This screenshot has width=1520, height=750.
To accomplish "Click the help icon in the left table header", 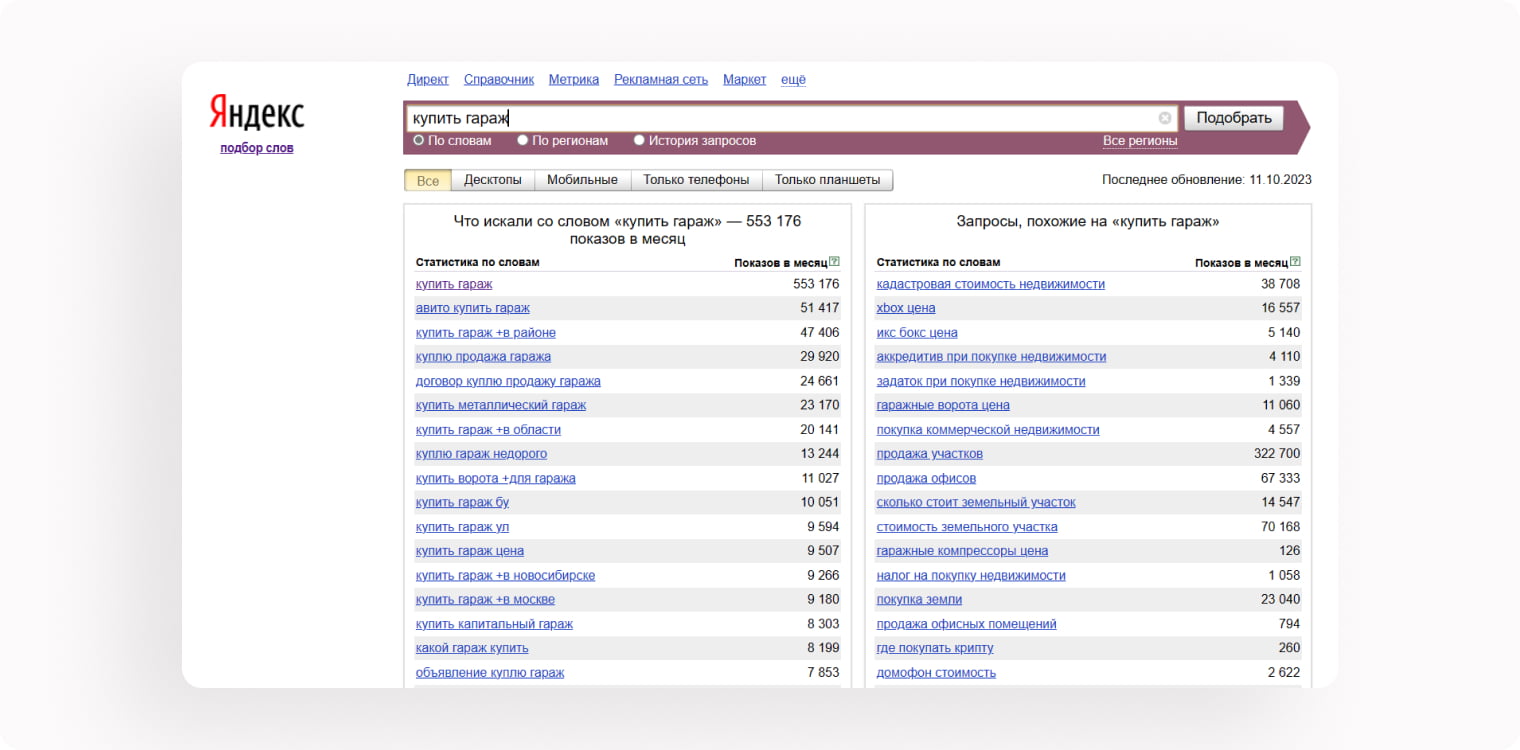I will coord(834,262).
